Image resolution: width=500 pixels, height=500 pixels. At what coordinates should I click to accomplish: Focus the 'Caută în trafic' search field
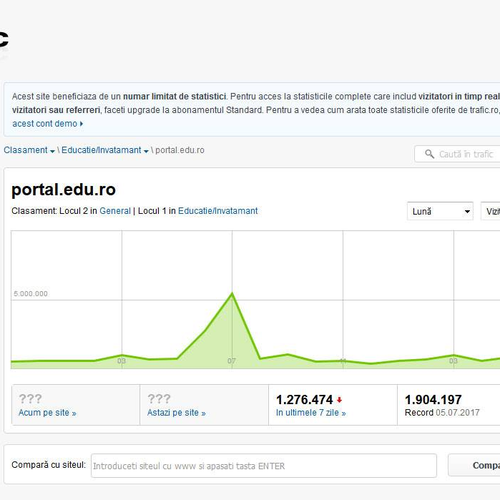(457, 154)
